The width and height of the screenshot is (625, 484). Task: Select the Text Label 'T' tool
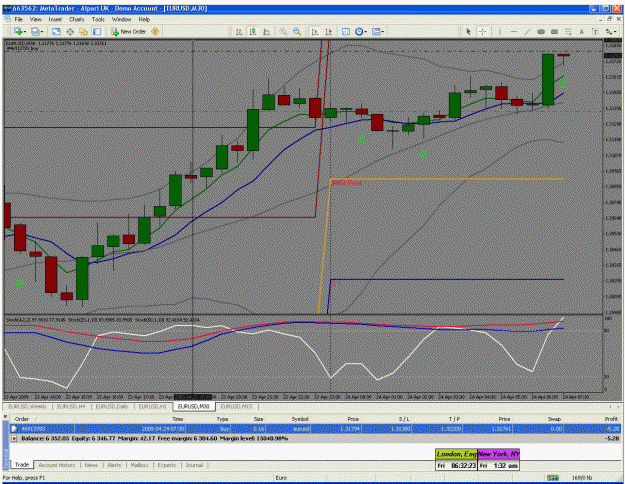coord(595,31)
